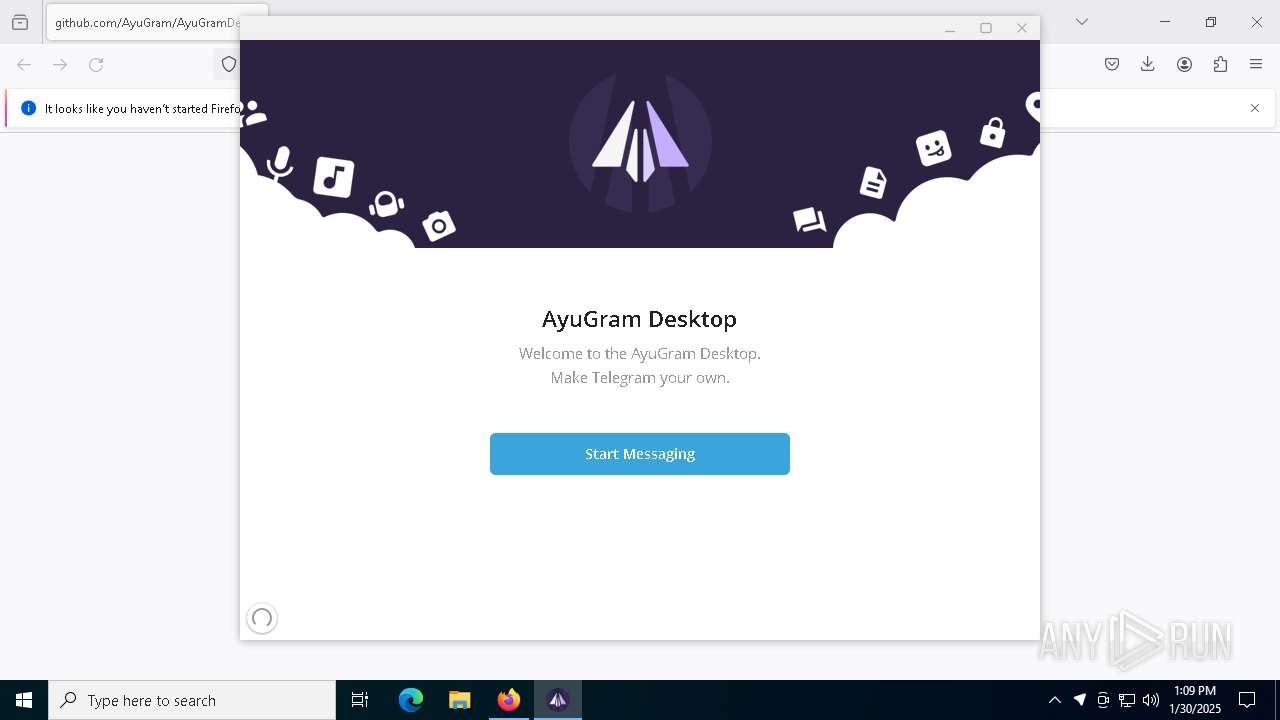Open the volume control in system tray
Viewport: 1280px width, 720px height.
[x=1151, y=700]
